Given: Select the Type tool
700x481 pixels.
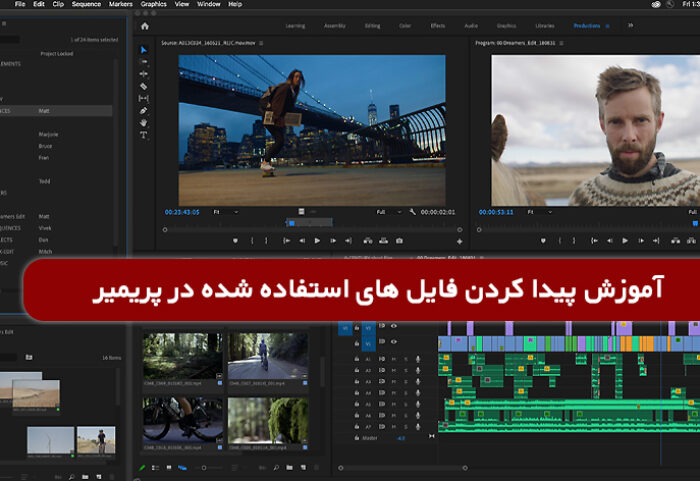Looking at the screenshot, I should 143,135.
